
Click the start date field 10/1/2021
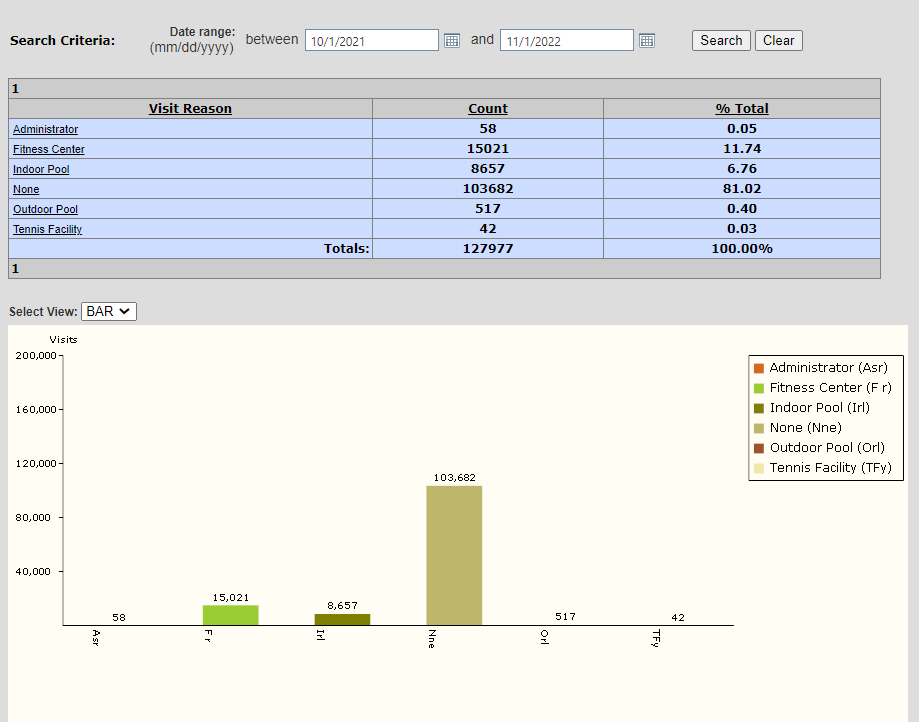pos(372,40)
